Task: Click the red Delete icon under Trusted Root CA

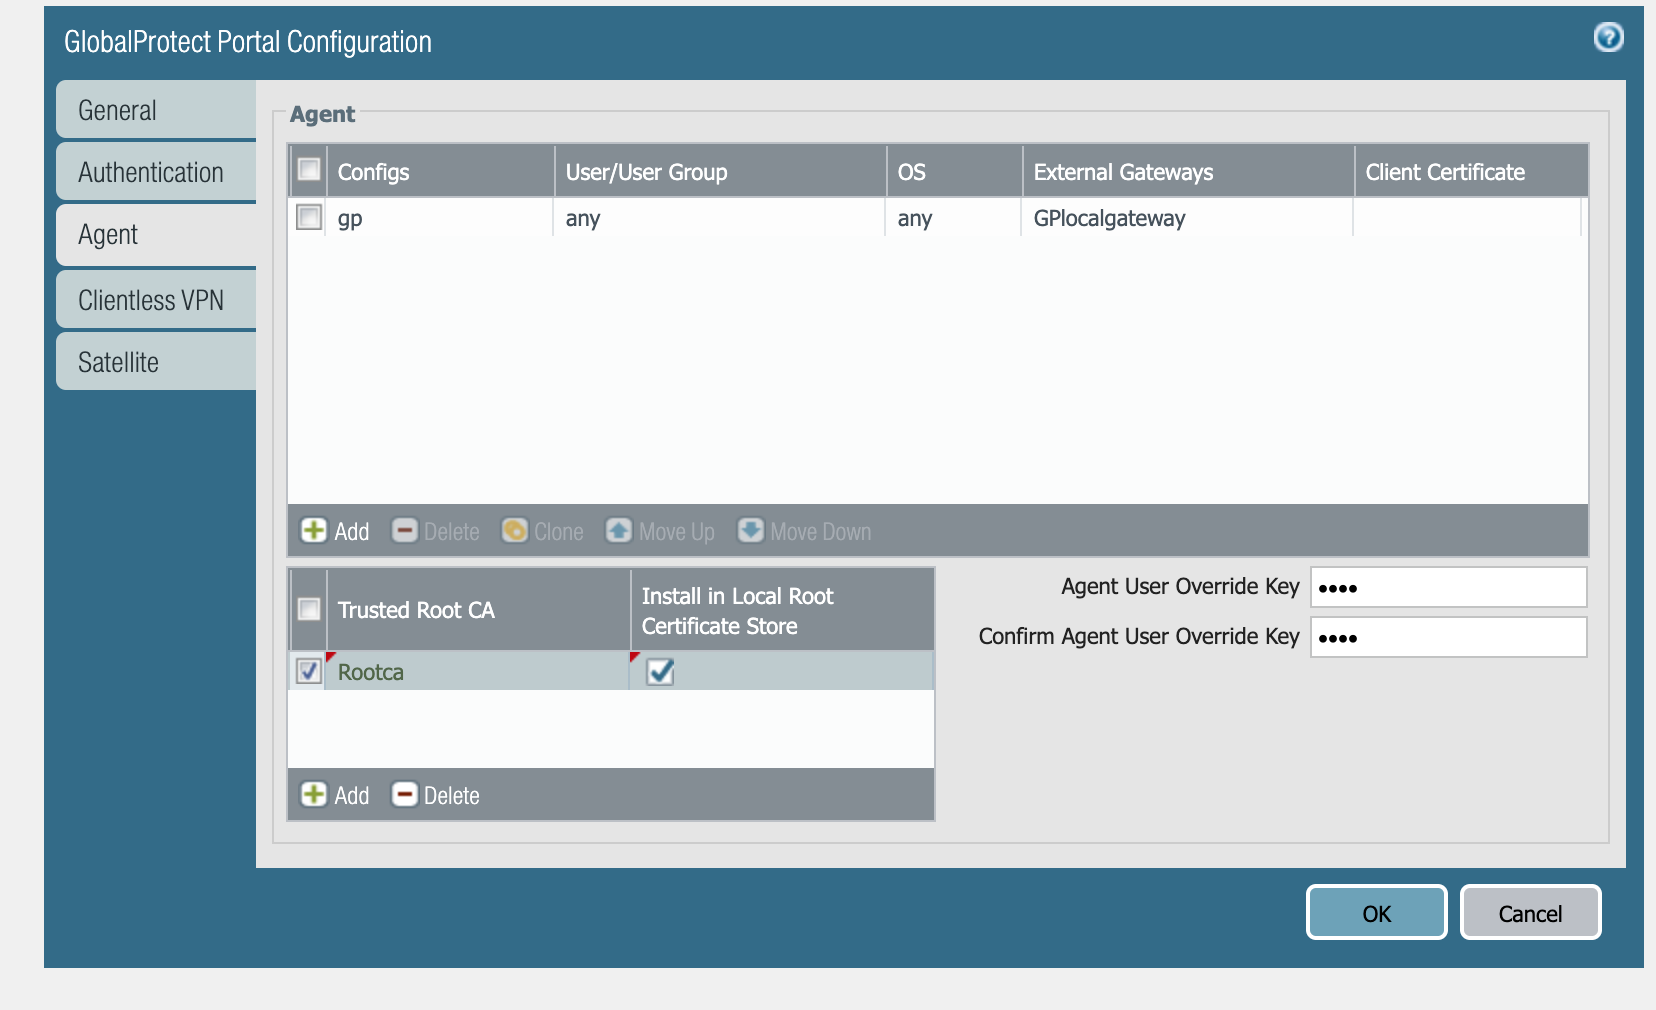Action: pyautogui.click(x=404, y=795)
